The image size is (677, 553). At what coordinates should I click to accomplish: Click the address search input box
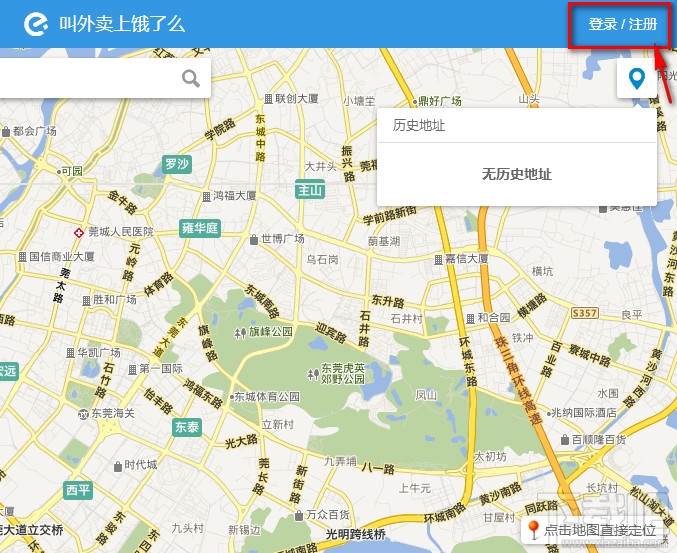coord(104,78)
